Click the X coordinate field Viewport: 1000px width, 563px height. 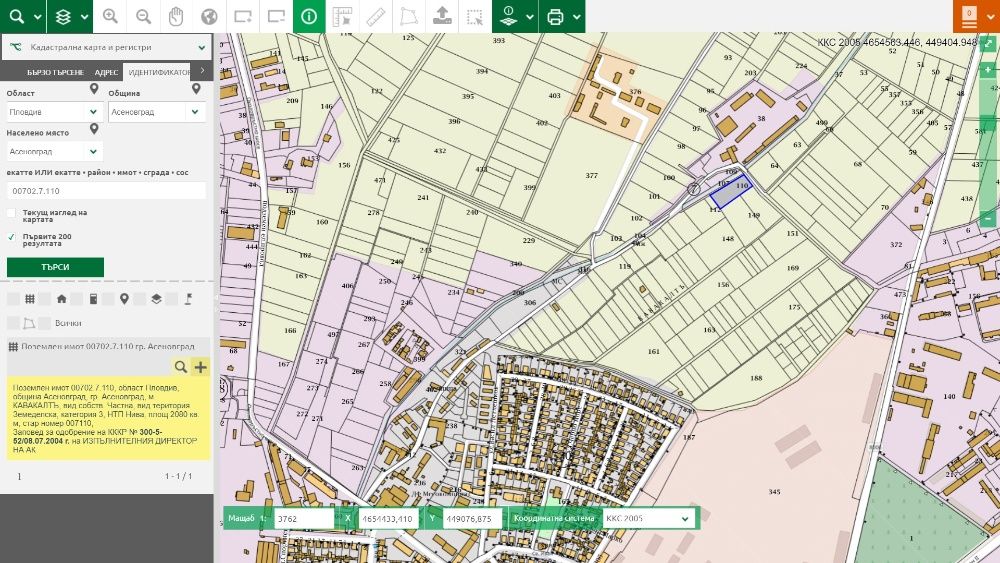pos(388,518)
